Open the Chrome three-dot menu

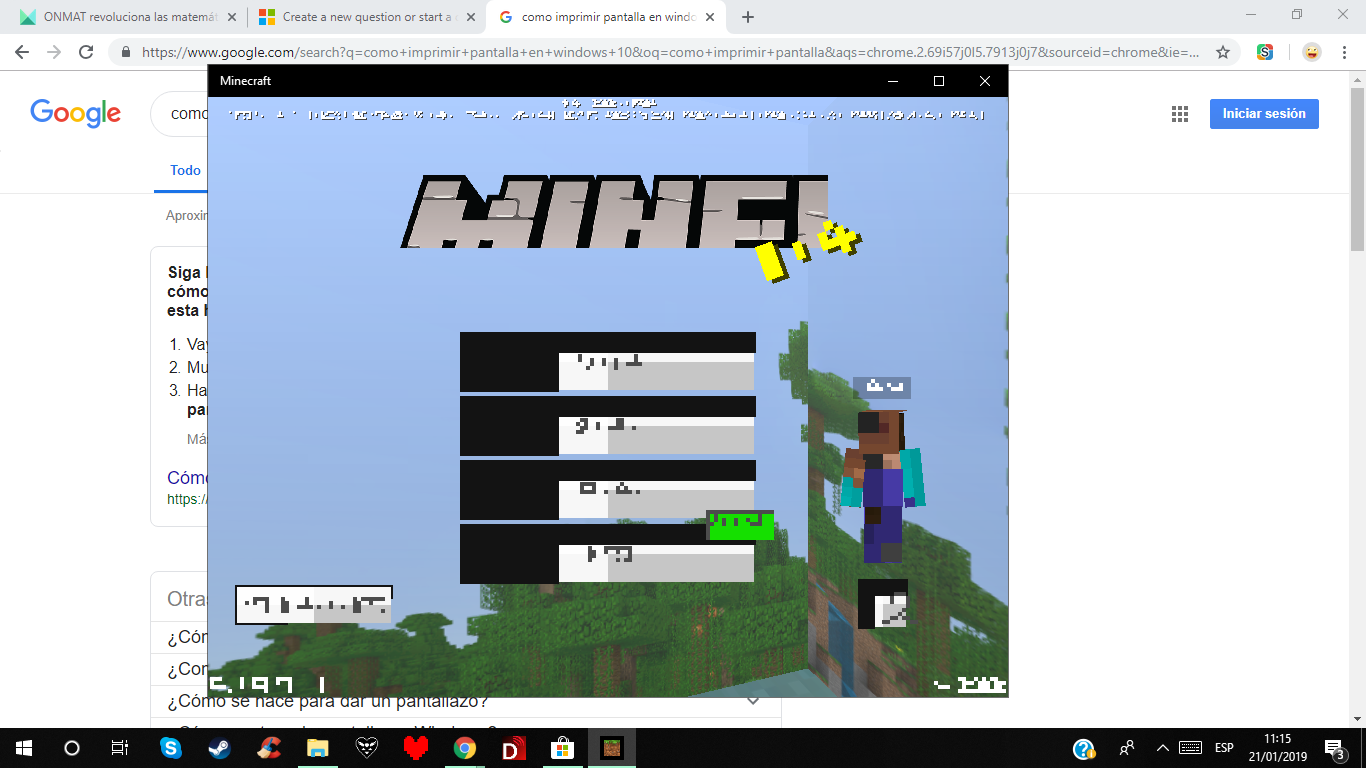[1346, 52]
